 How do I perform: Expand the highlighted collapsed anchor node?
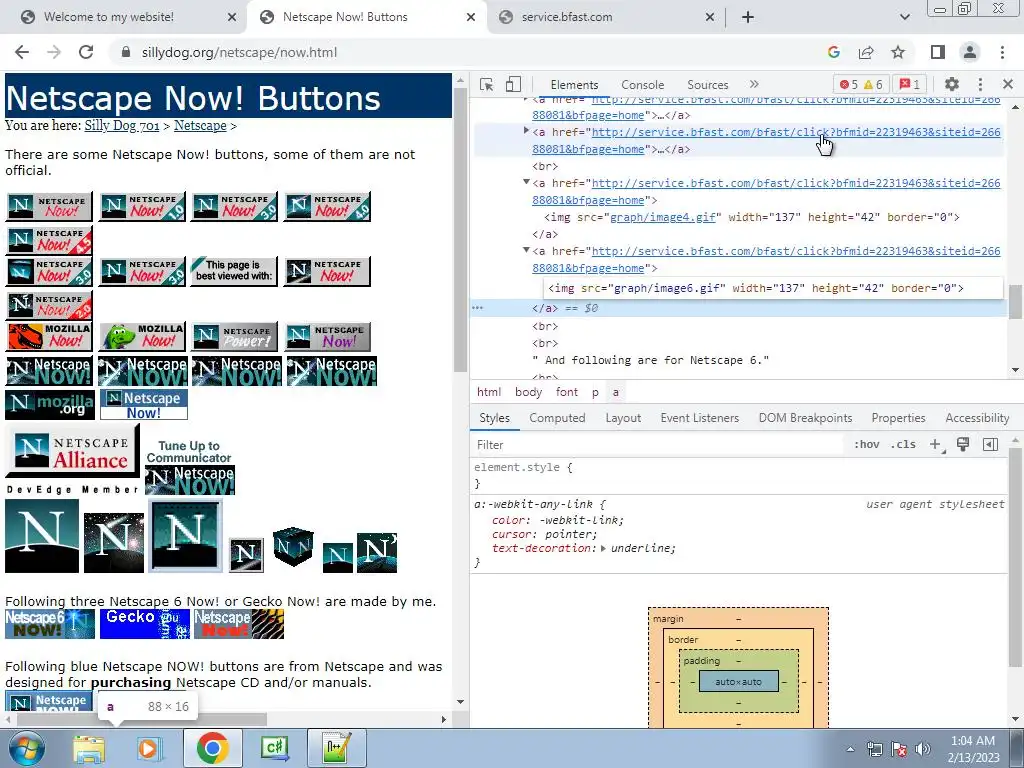[x=526, y=131]
